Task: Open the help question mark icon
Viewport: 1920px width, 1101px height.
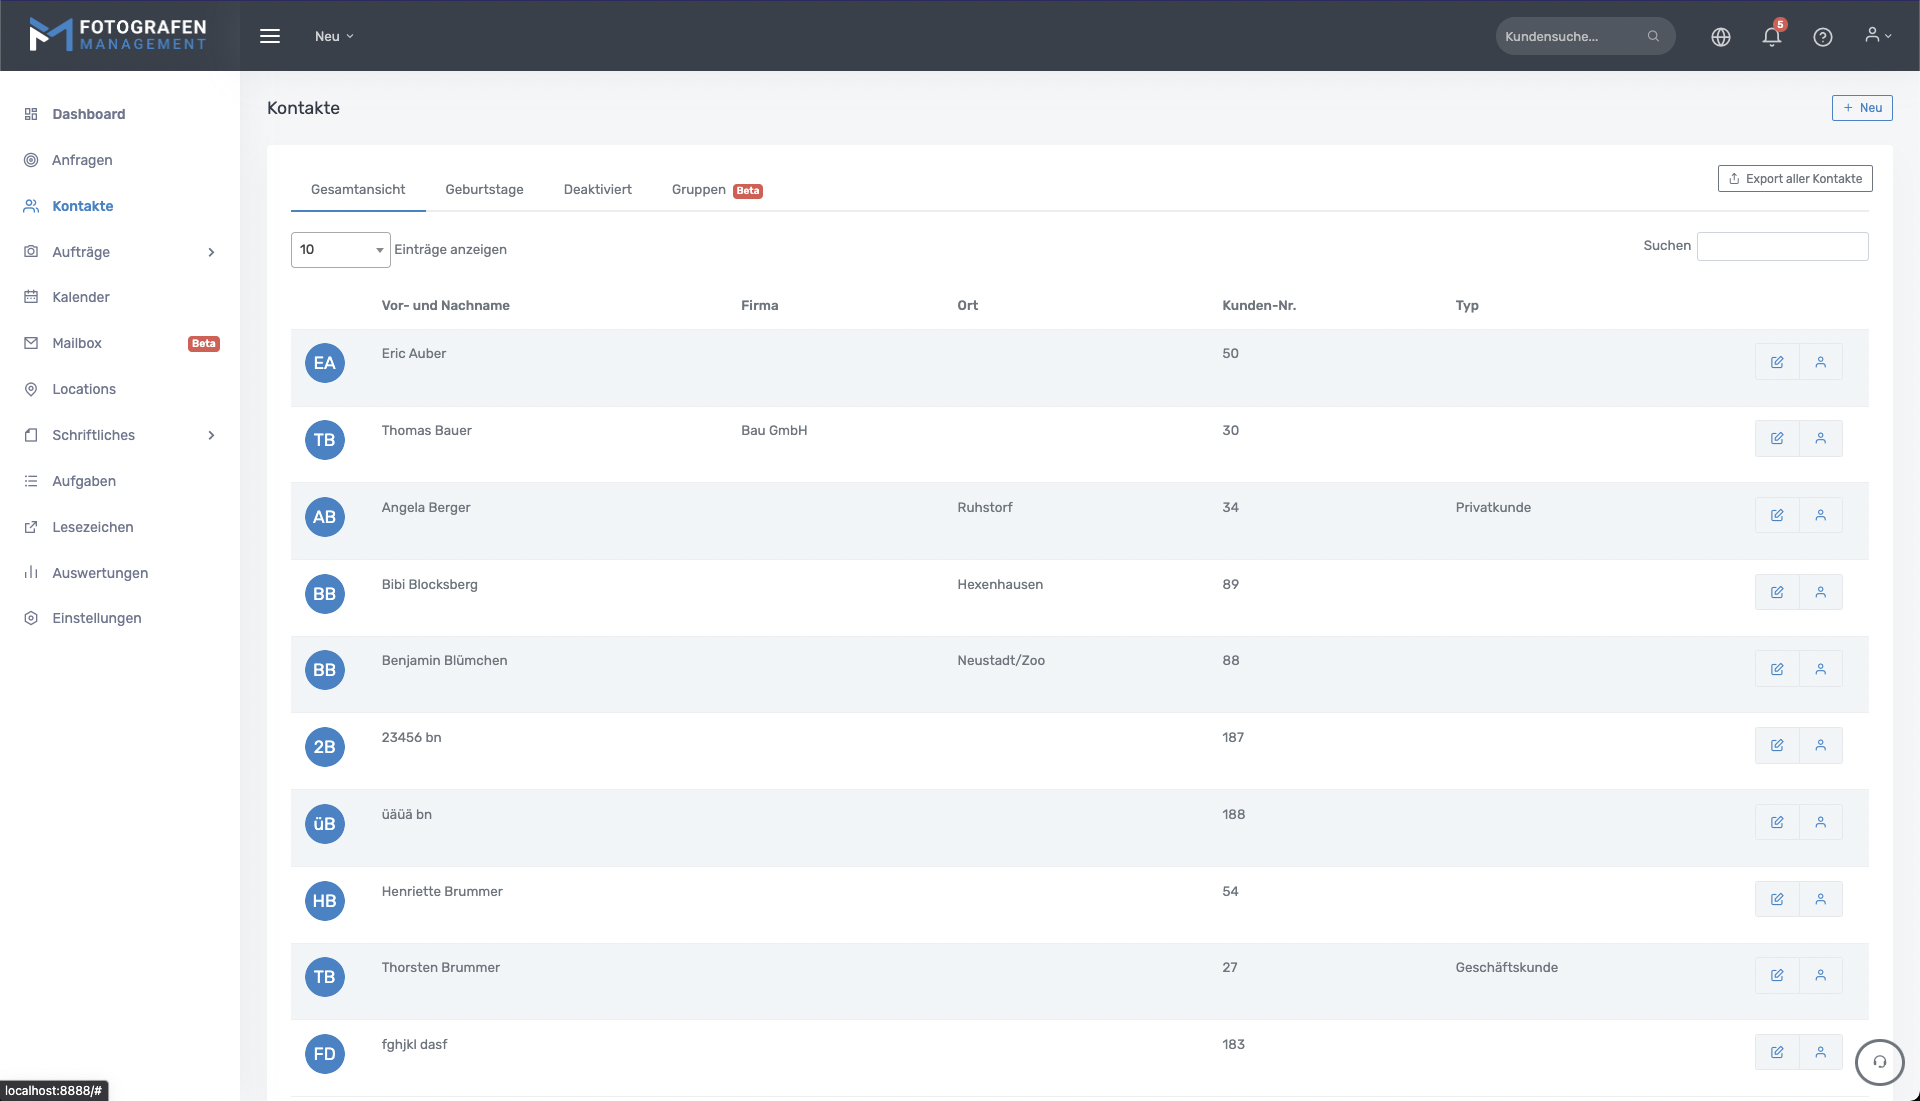Action: [x=1822, y=37]
